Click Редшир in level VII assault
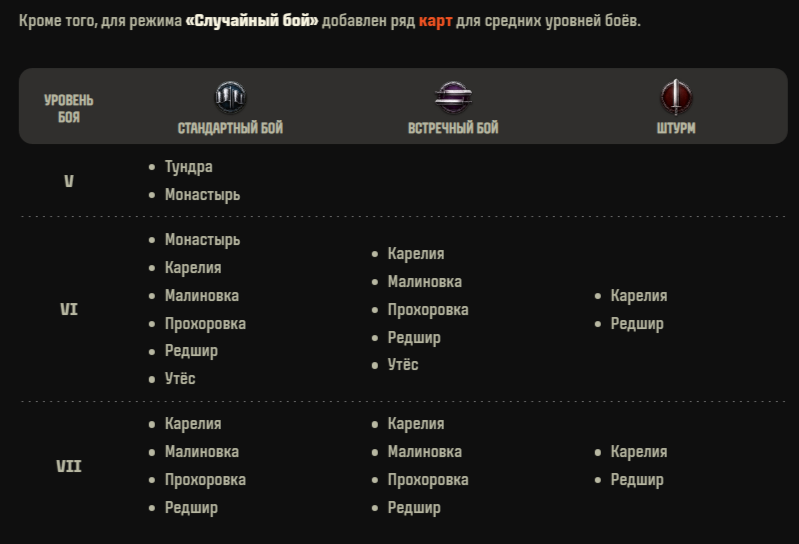The image size is (799, 544). pyautogui.click(x=637, y=480)
